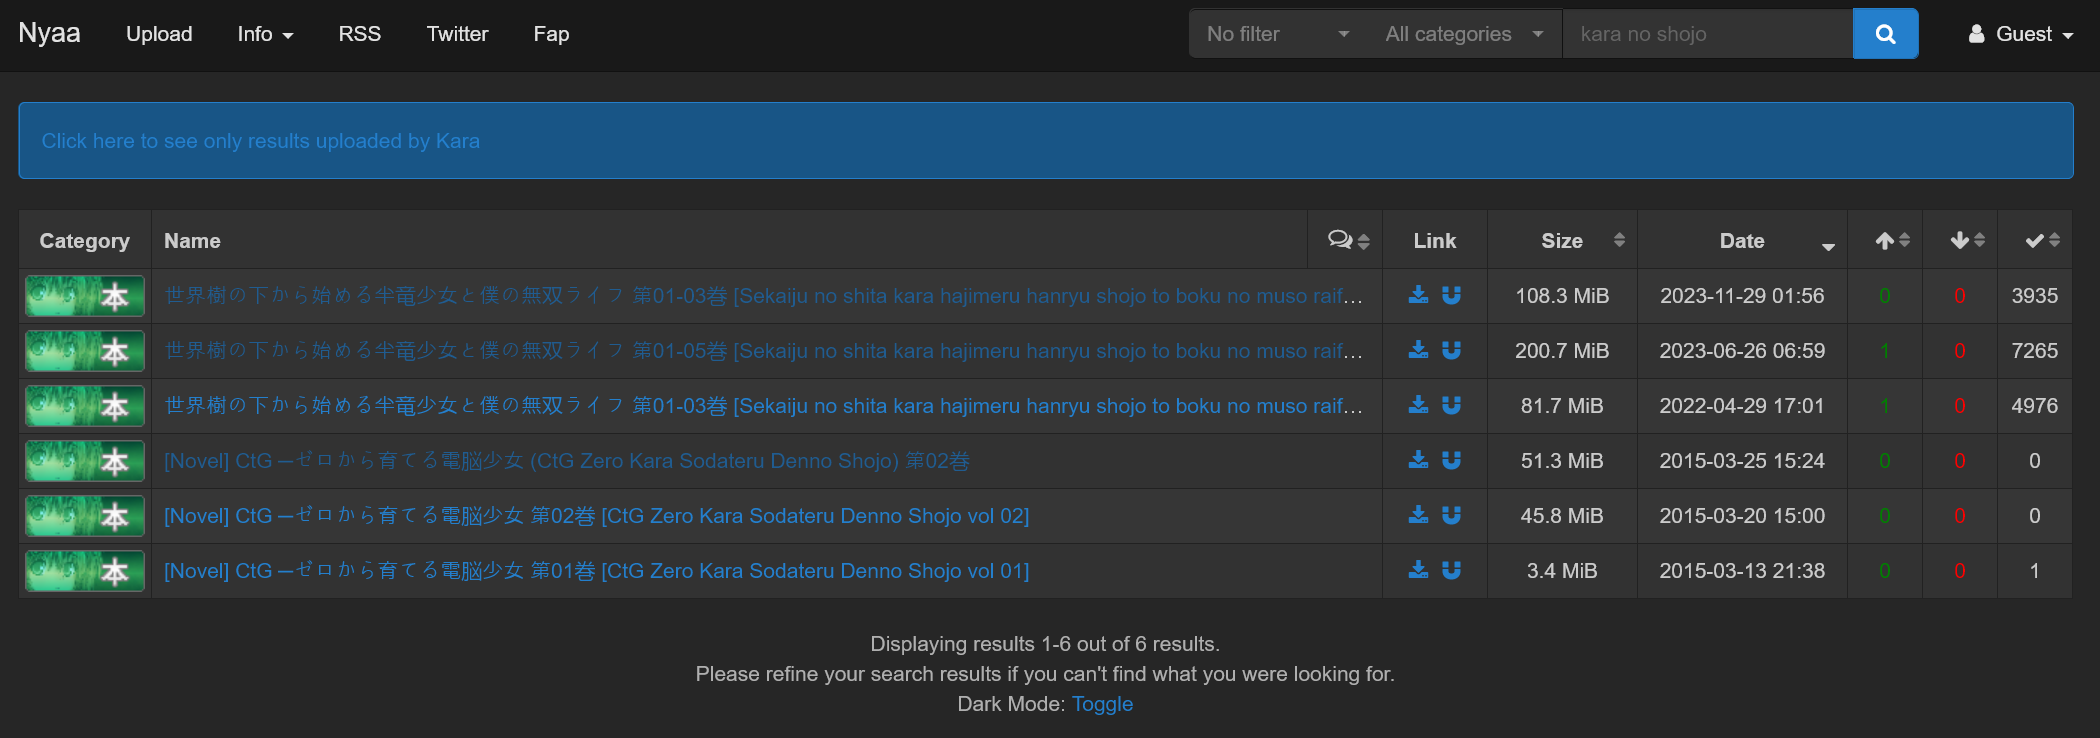The height and width of the screenshot is (738, 2100).
Task: Click the blue search magnifier button
Action: pos(1885,34)
